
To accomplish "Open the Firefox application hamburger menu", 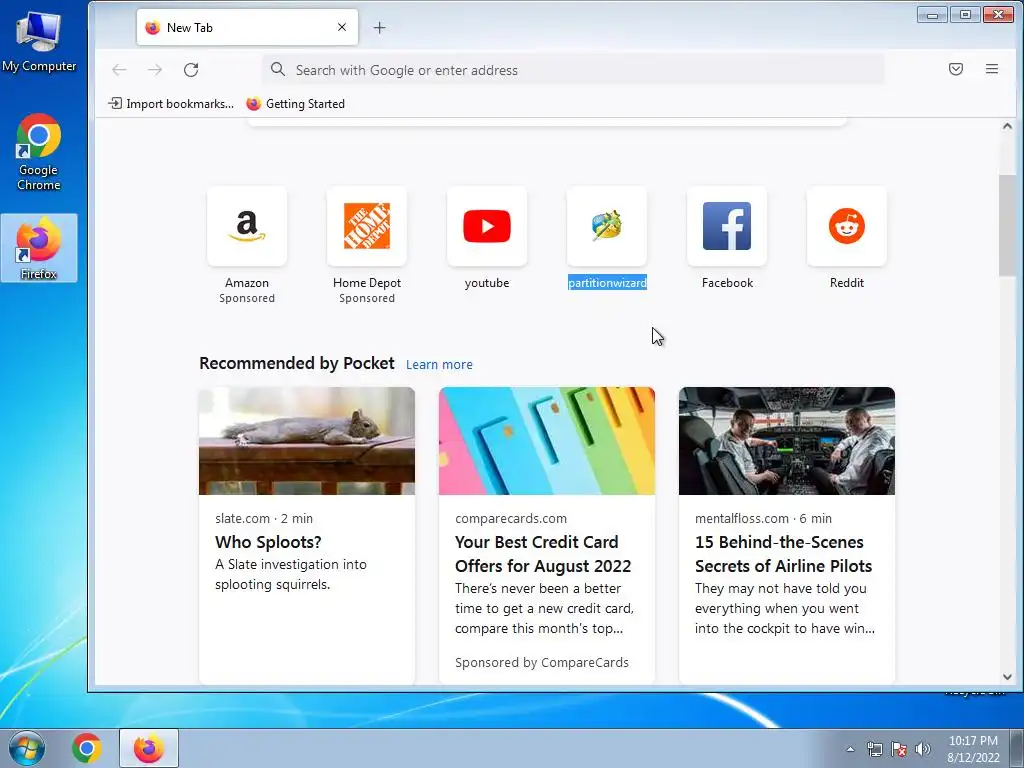I will coord(991,69).
